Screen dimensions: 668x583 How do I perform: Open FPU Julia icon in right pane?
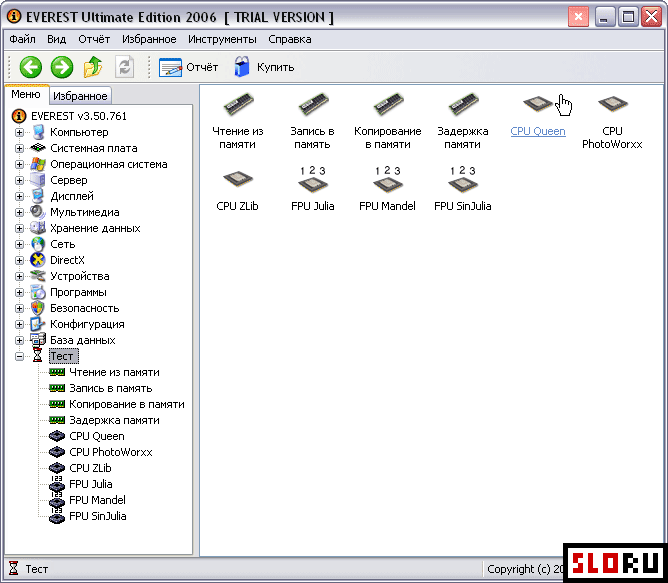pyautogui.click(x=313, y=188)
